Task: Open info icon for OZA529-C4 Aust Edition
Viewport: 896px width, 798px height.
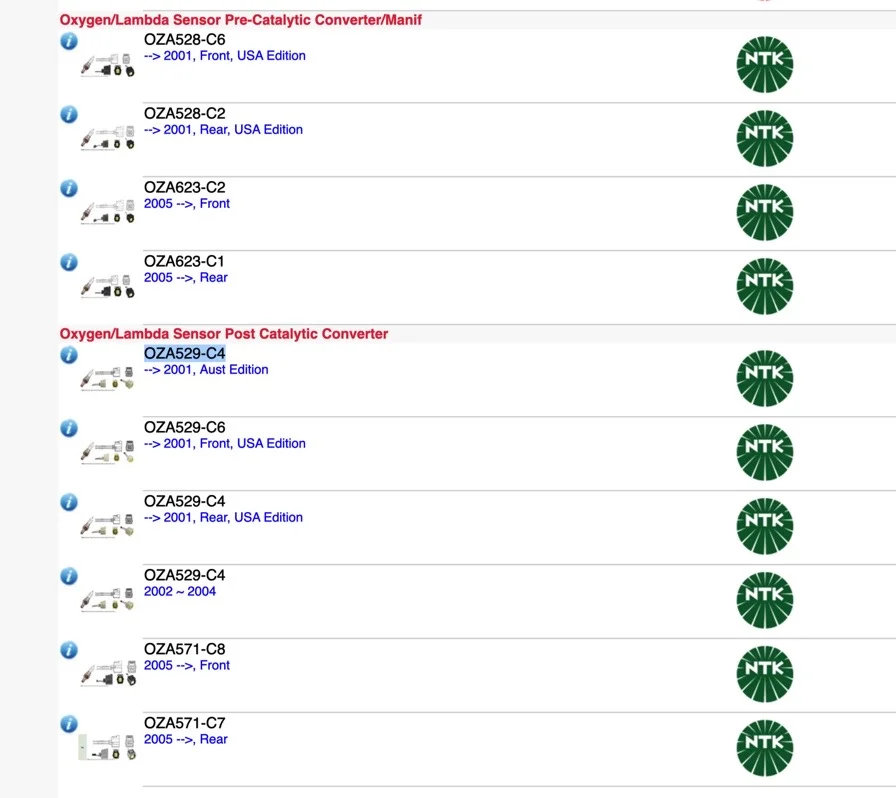Action: click(x=69, y=355)
